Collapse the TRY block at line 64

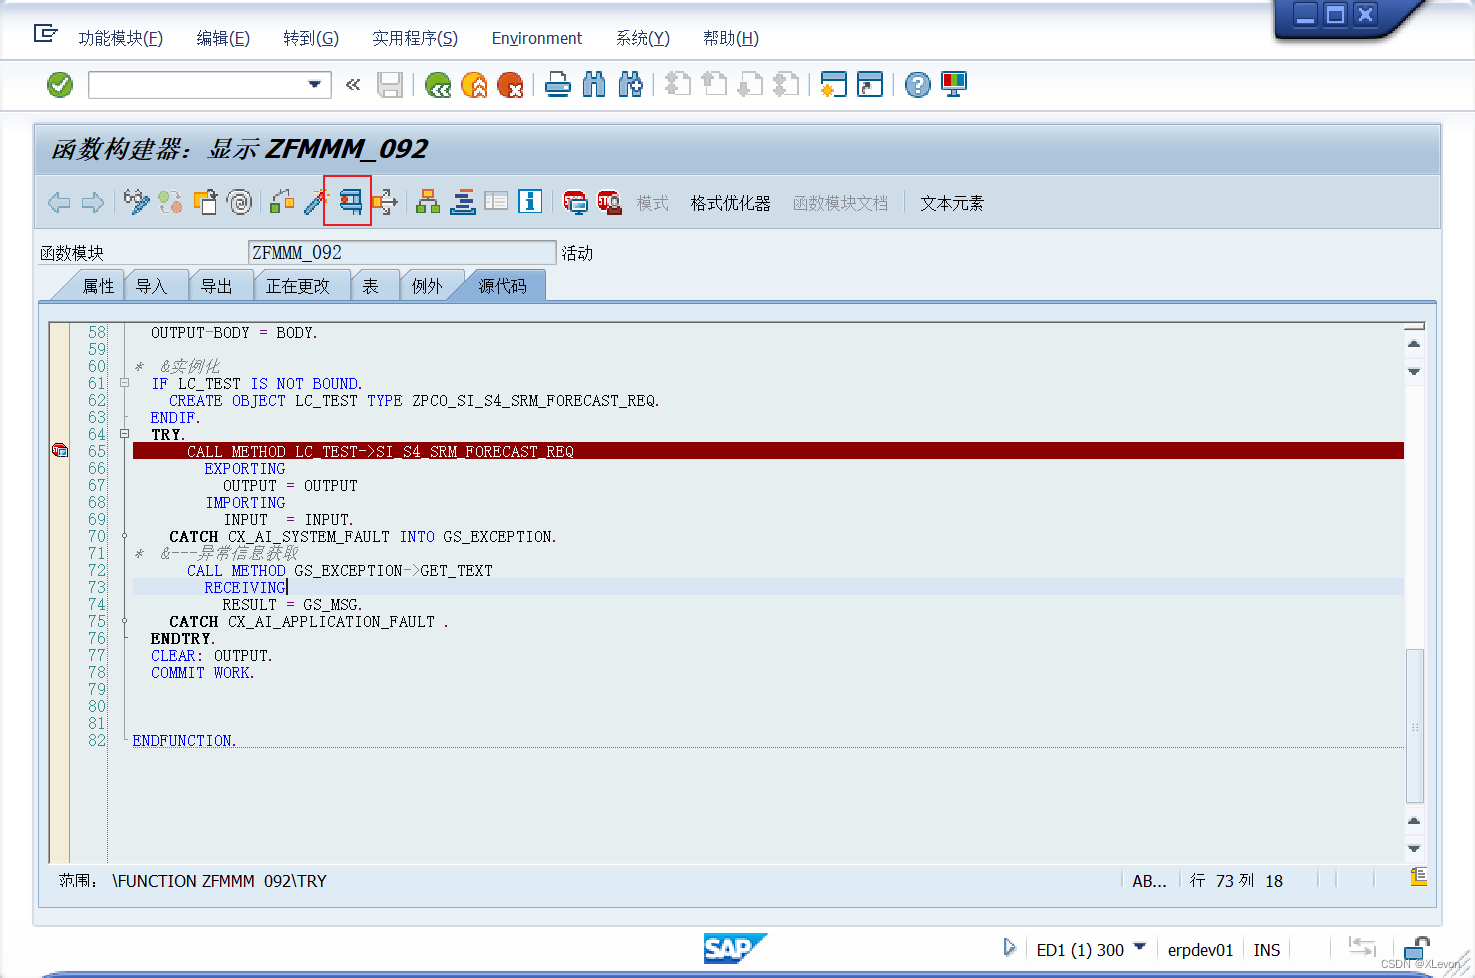(124, 434)
